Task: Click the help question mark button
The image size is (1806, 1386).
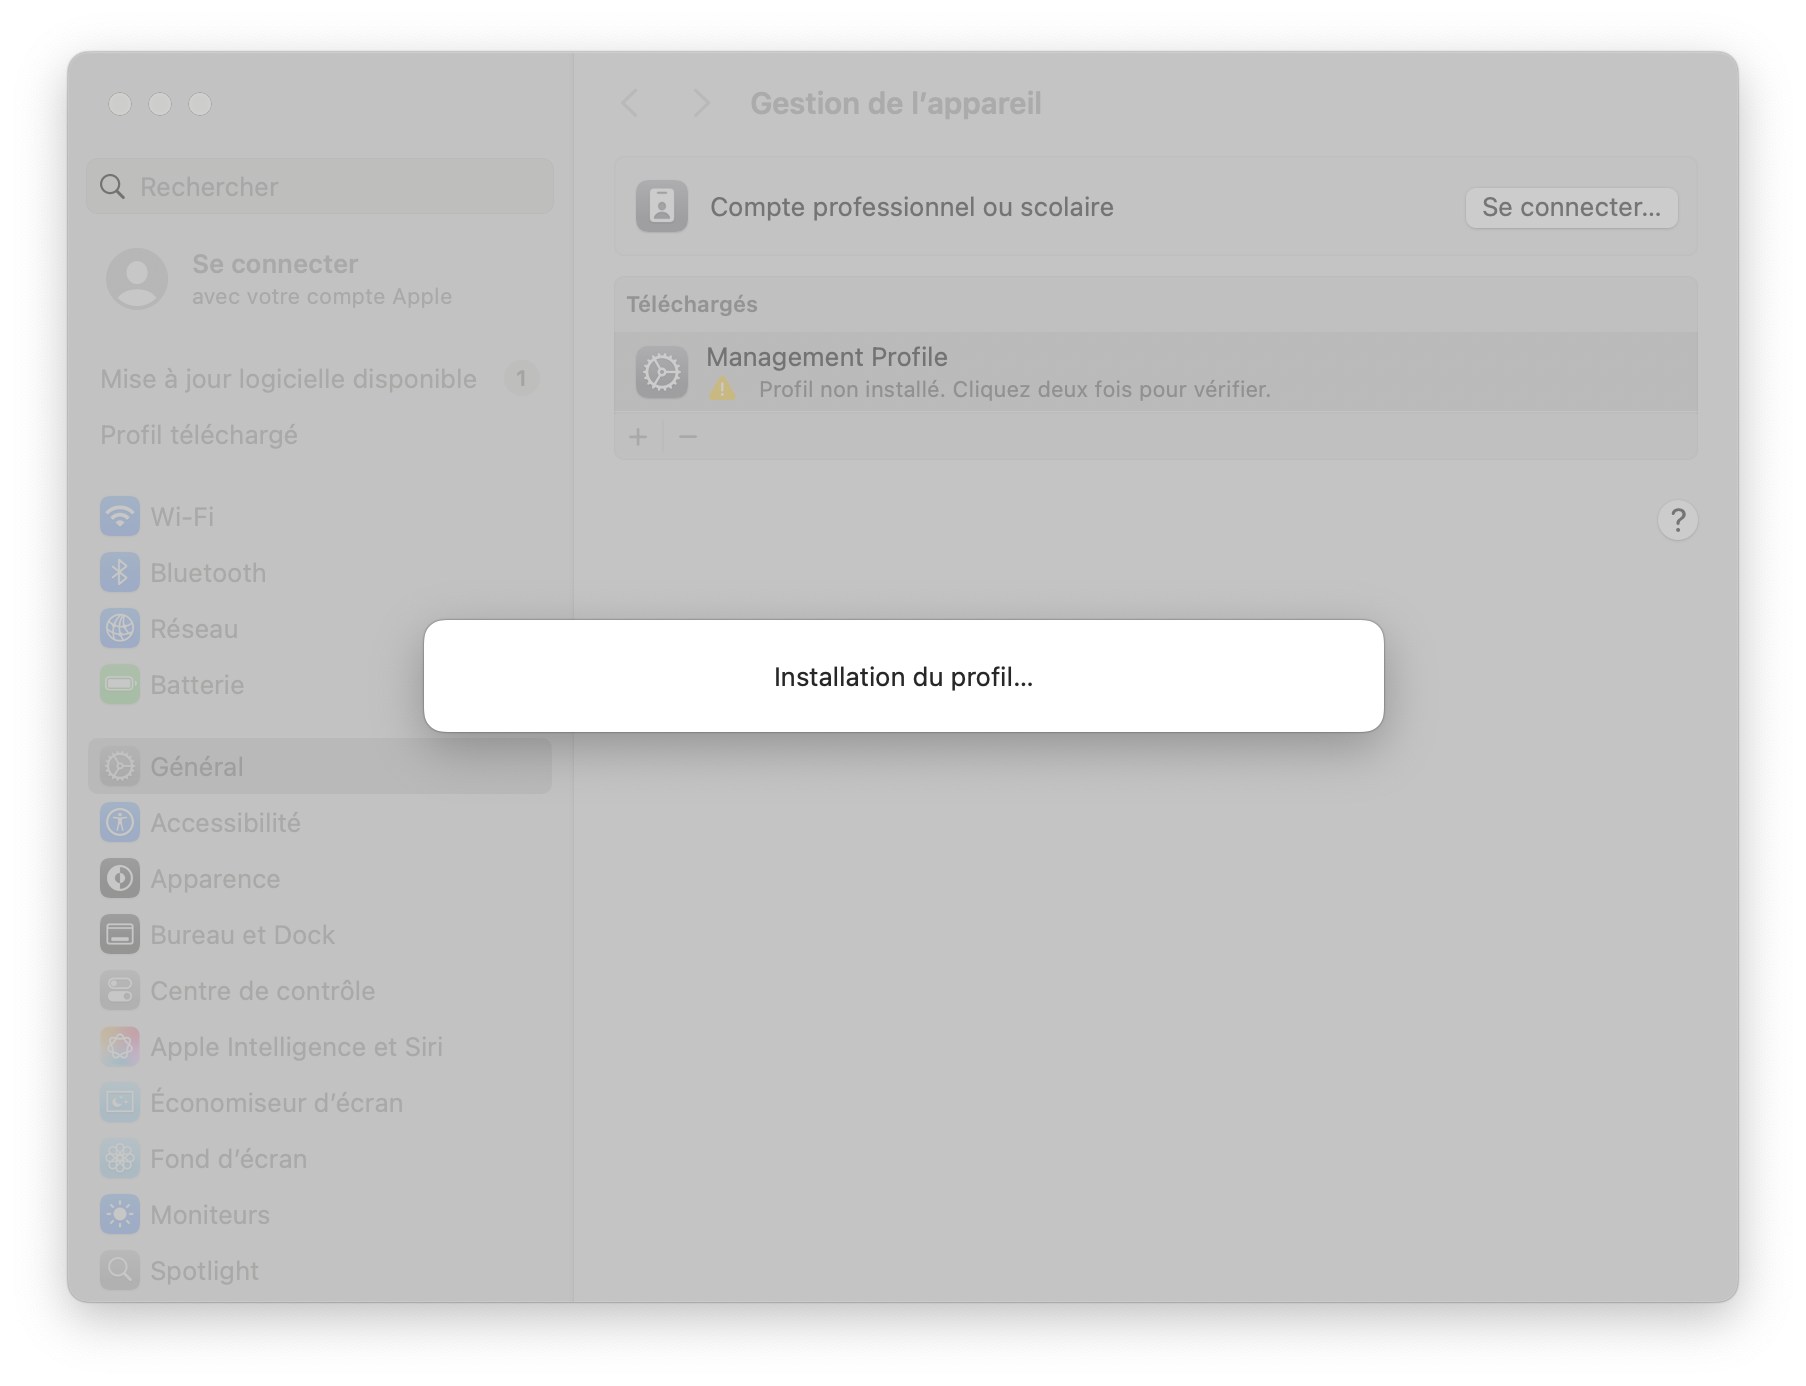Action: [1677, 520]
